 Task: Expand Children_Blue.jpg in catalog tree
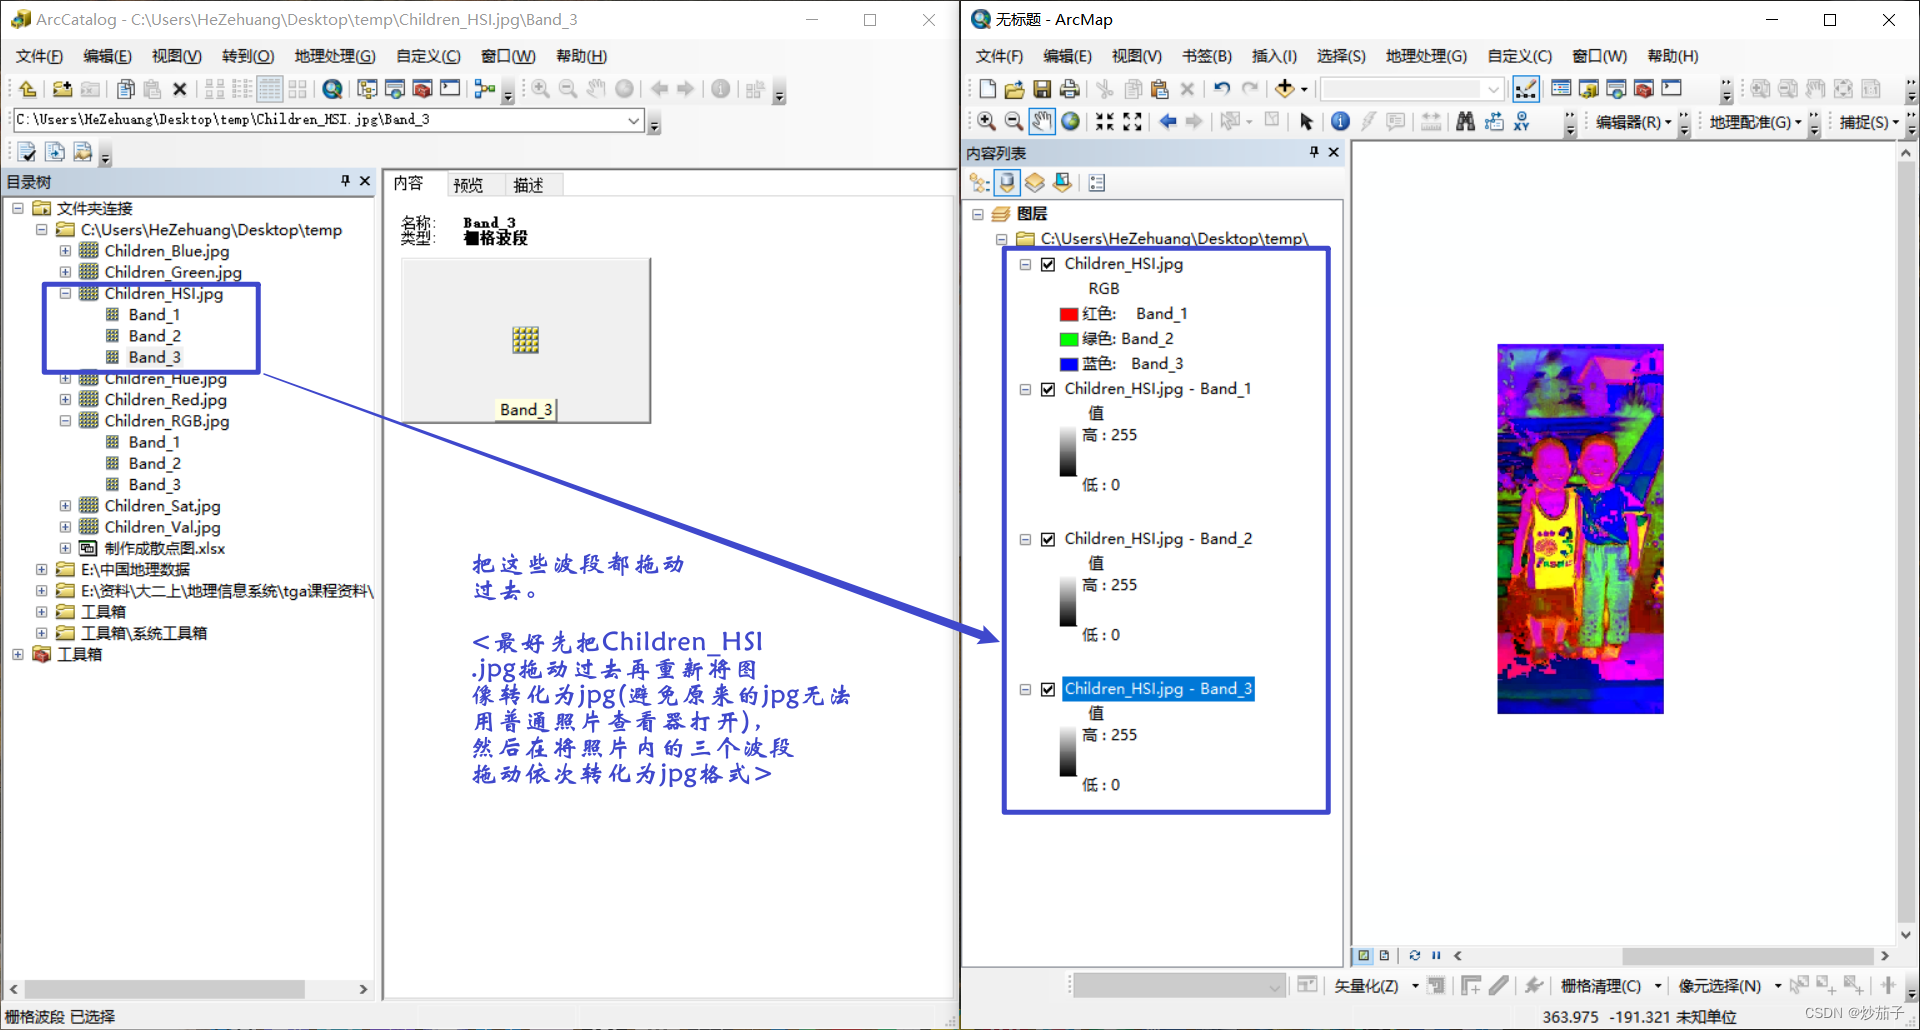(x=65, y=251)
